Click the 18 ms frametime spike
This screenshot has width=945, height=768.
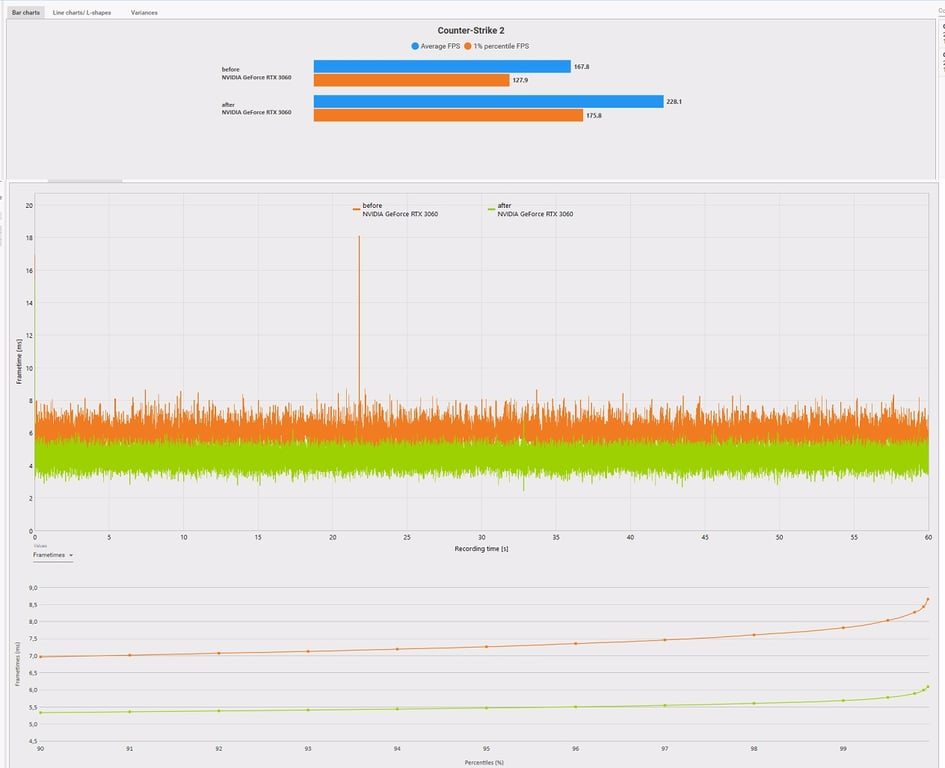pos(359,240)
